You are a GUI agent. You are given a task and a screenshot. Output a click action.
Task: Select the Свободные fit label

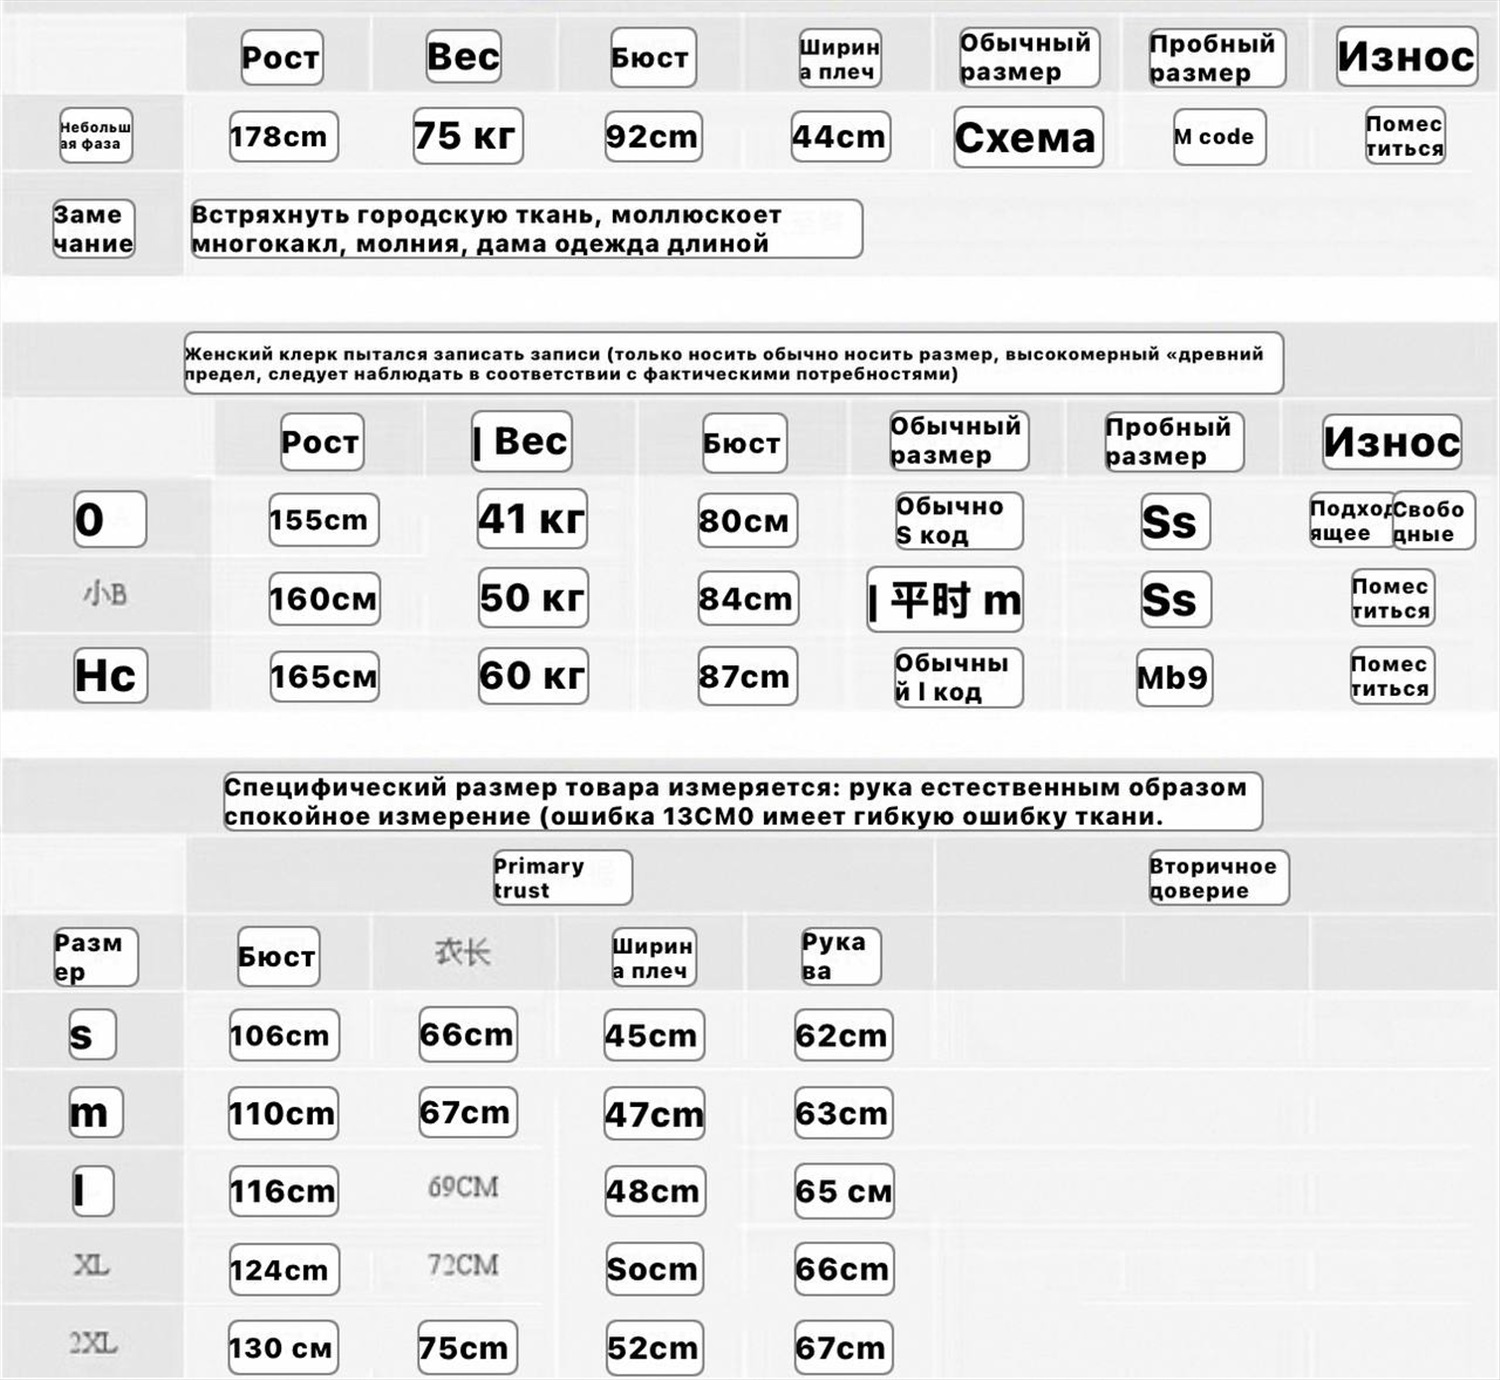pos(1433,521)
